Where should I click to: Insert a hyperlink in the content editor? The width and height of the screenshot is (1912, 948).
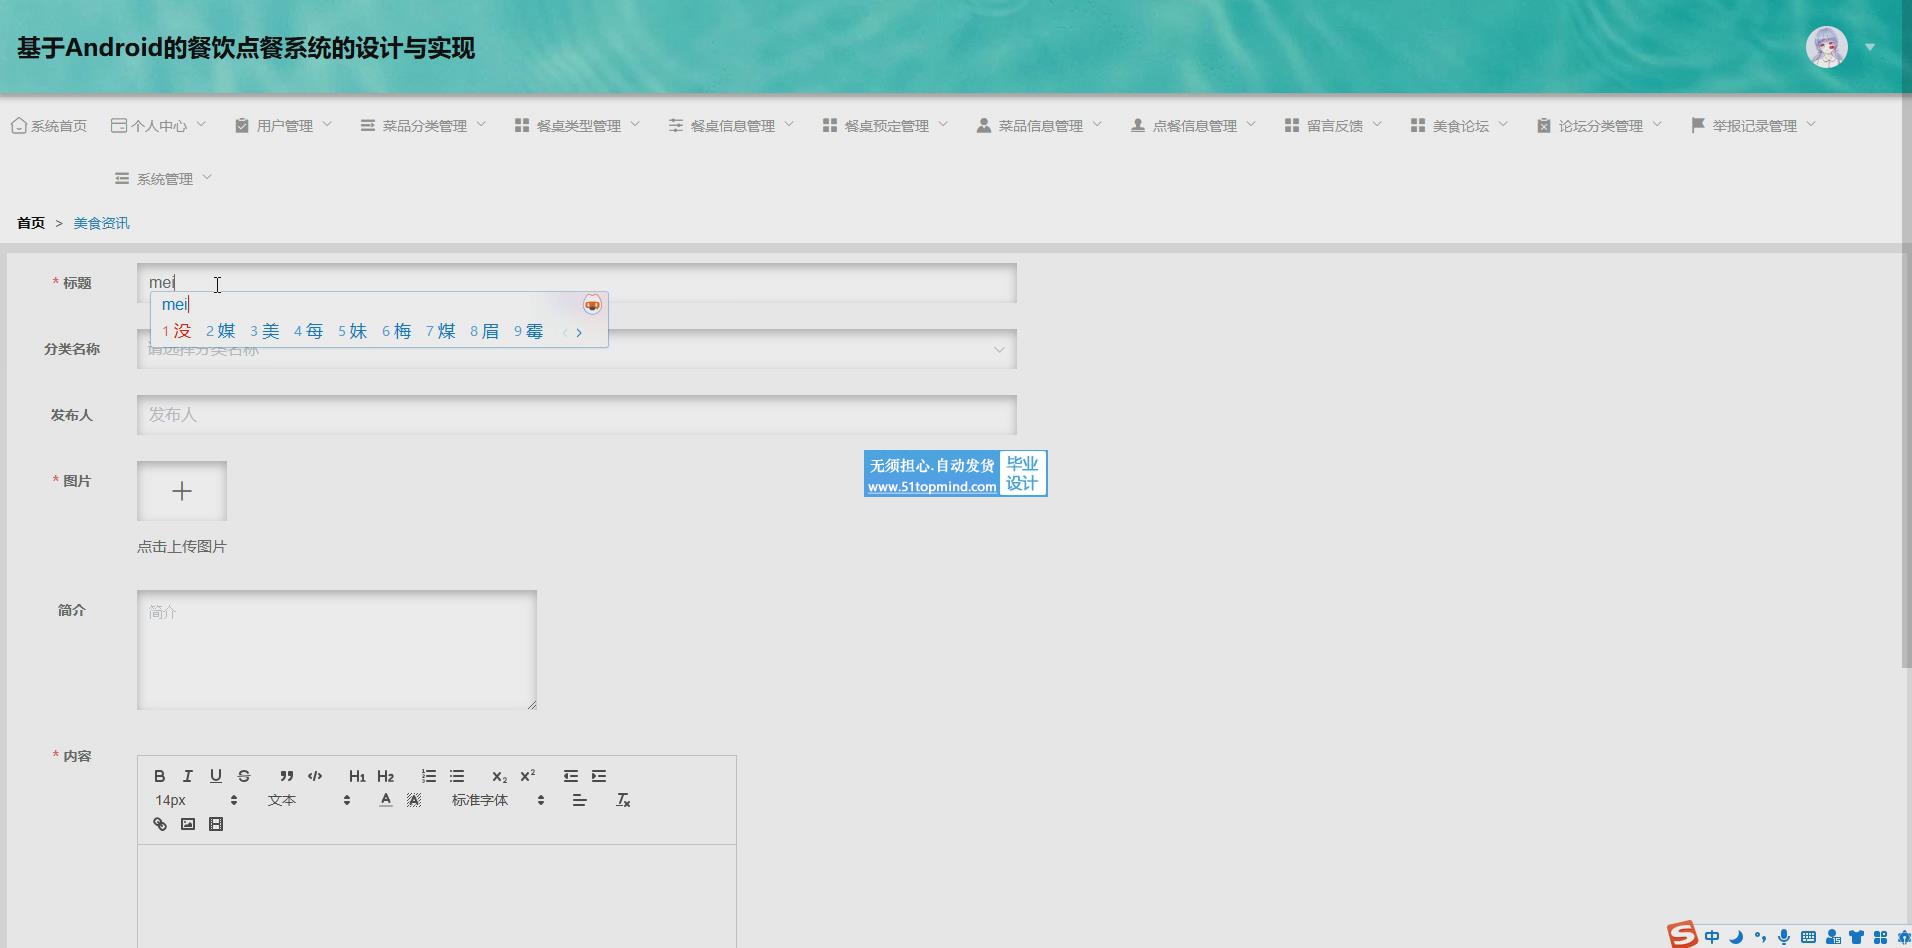[x=159, y=824]
